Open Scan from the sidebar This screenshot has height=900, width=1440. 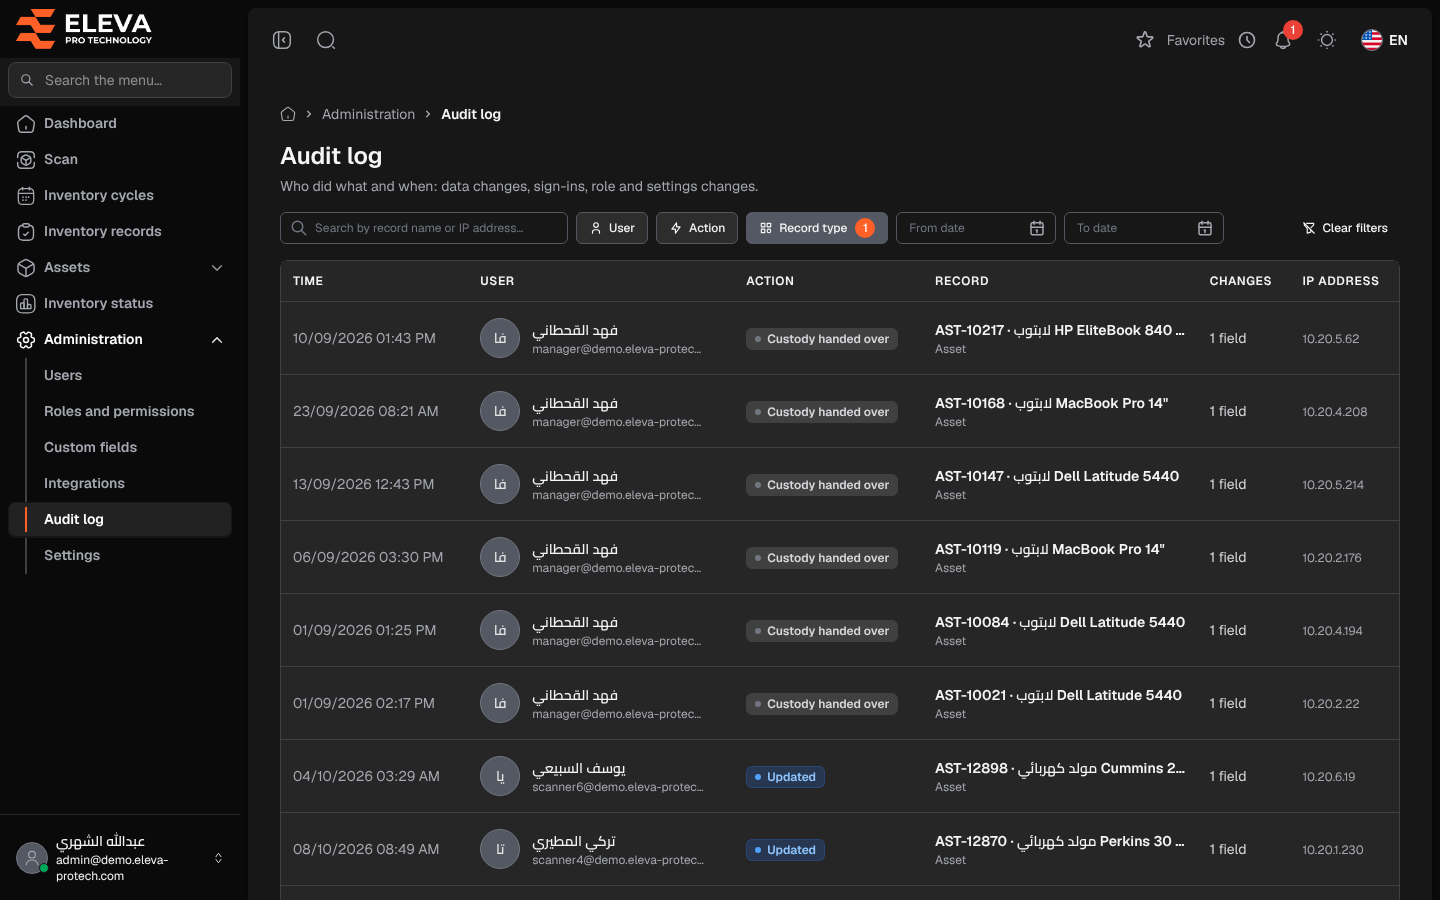pos(120,159)
